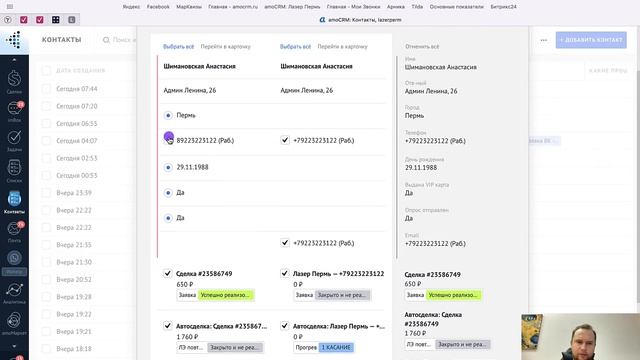Click the Сегодня 07:20 date cell
This screenshot has width=640, height=360.
coord(77,106)
